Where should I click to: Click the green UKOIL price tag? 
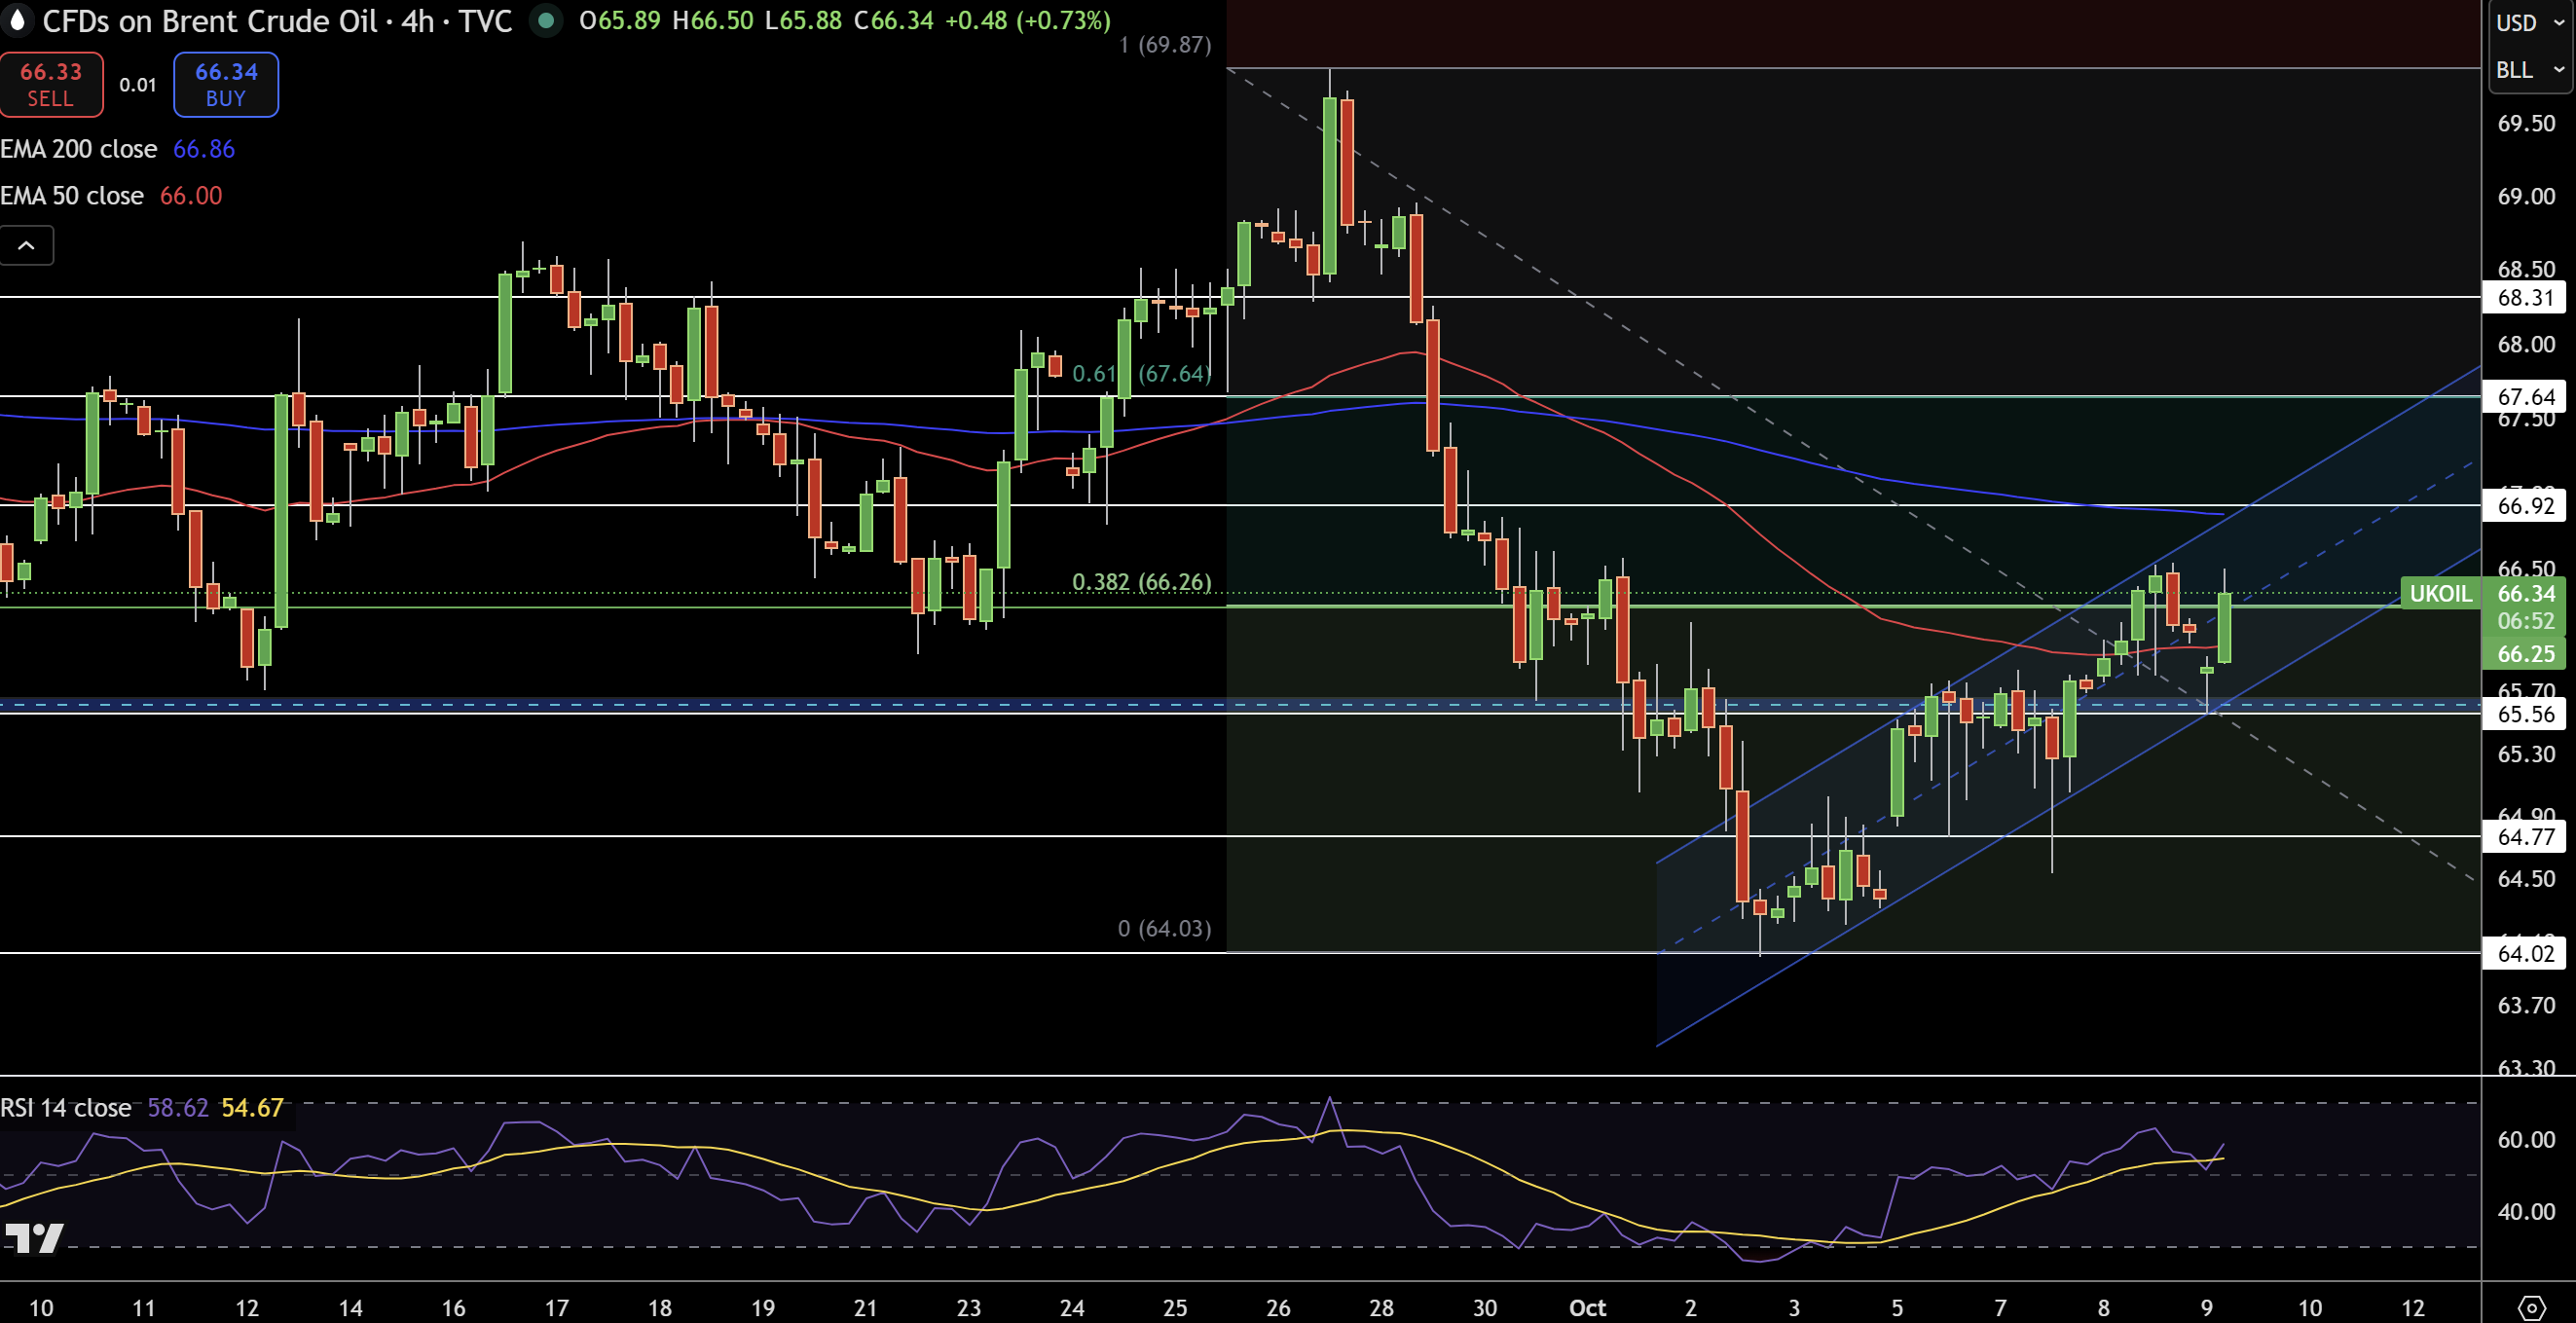tap(2440, 593)
